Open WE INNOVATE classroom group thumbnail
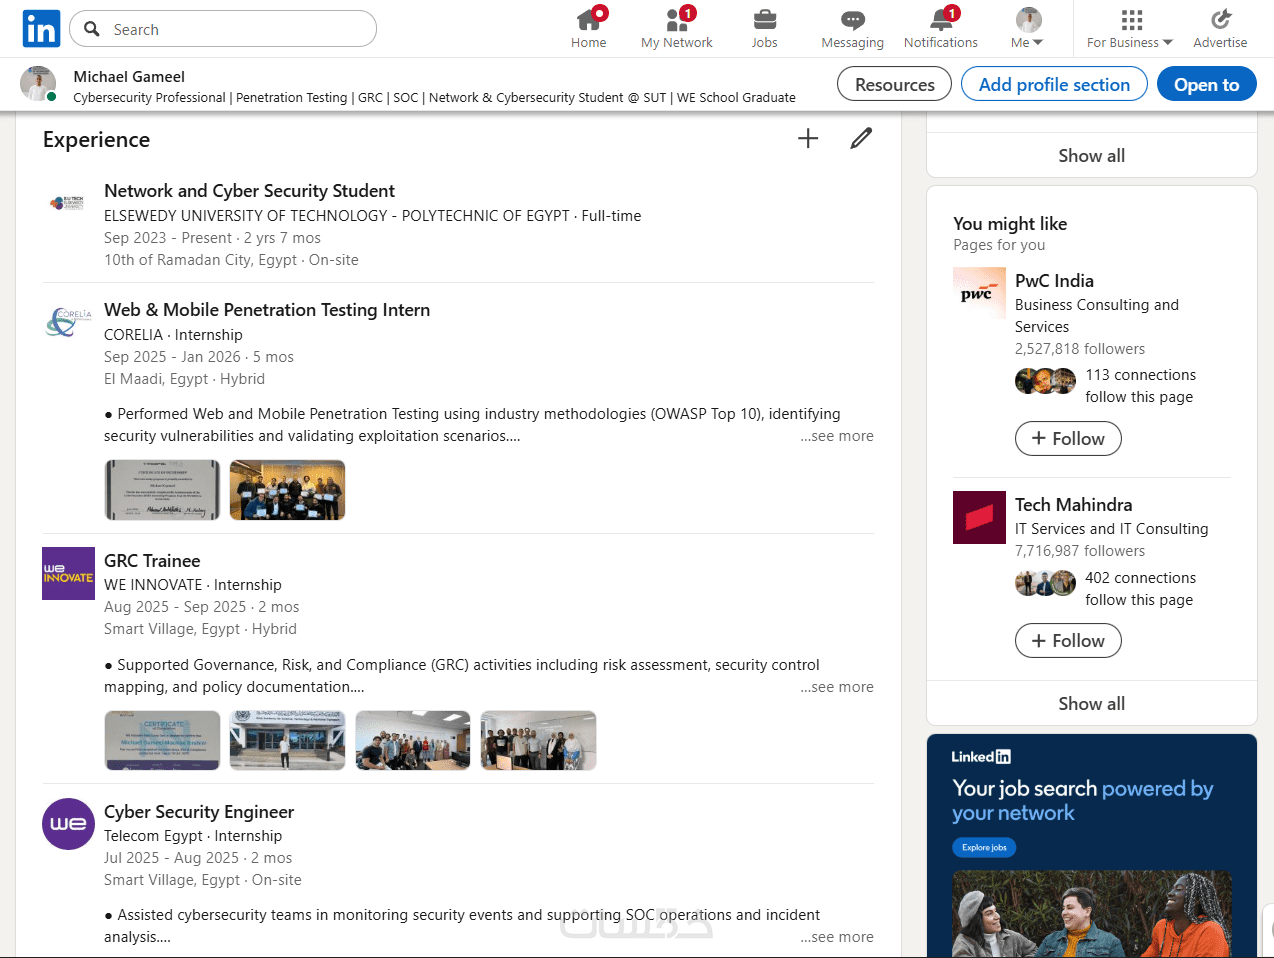This screenshot has width=1274, height=958. 413,741
